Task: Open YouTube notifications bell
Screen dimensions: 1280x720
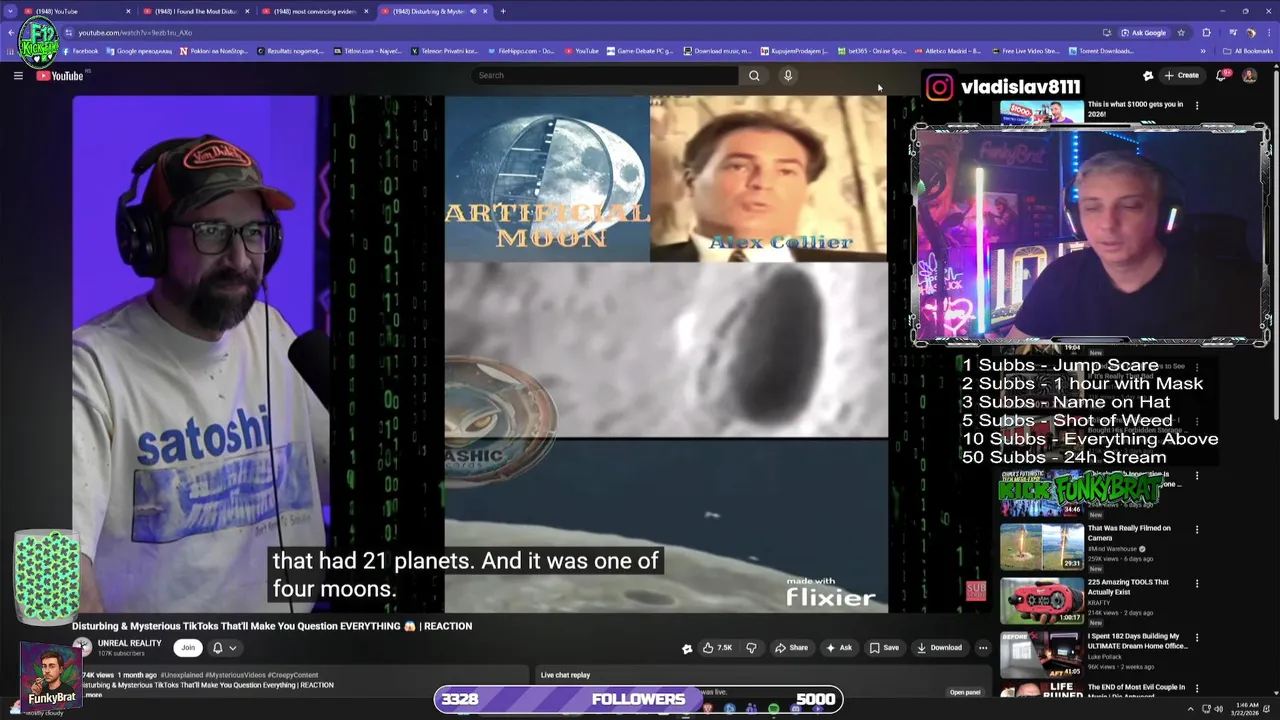Action: pyautogui.click(x=1221, y=75)
